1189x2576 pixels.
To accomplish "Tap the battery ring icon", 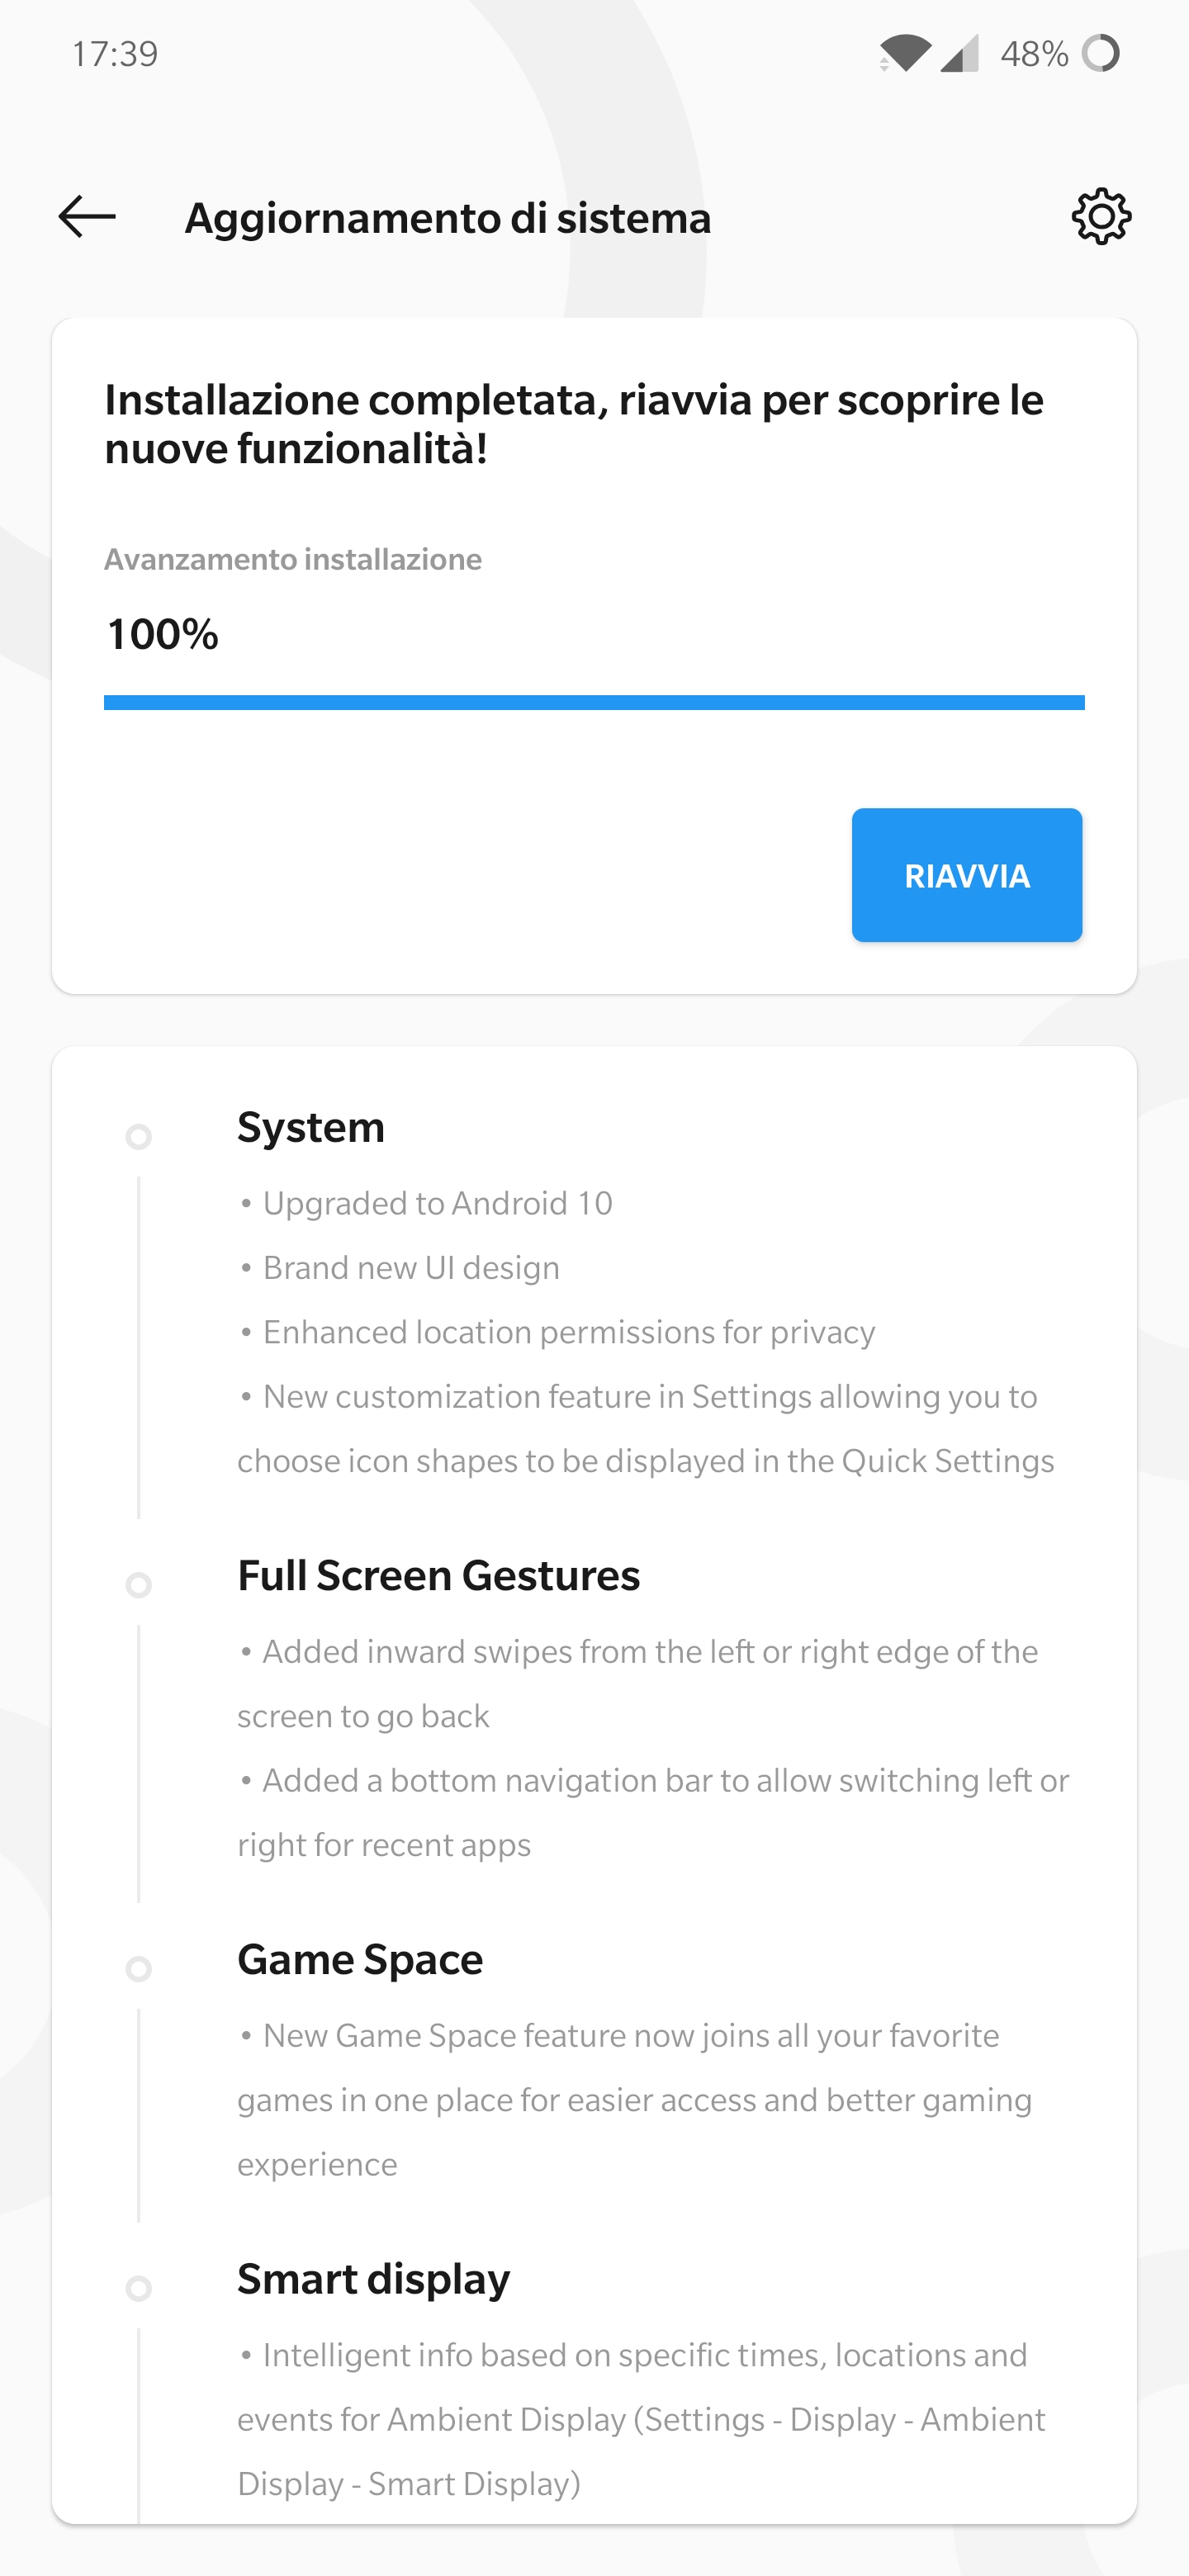I will [1100, 53].
